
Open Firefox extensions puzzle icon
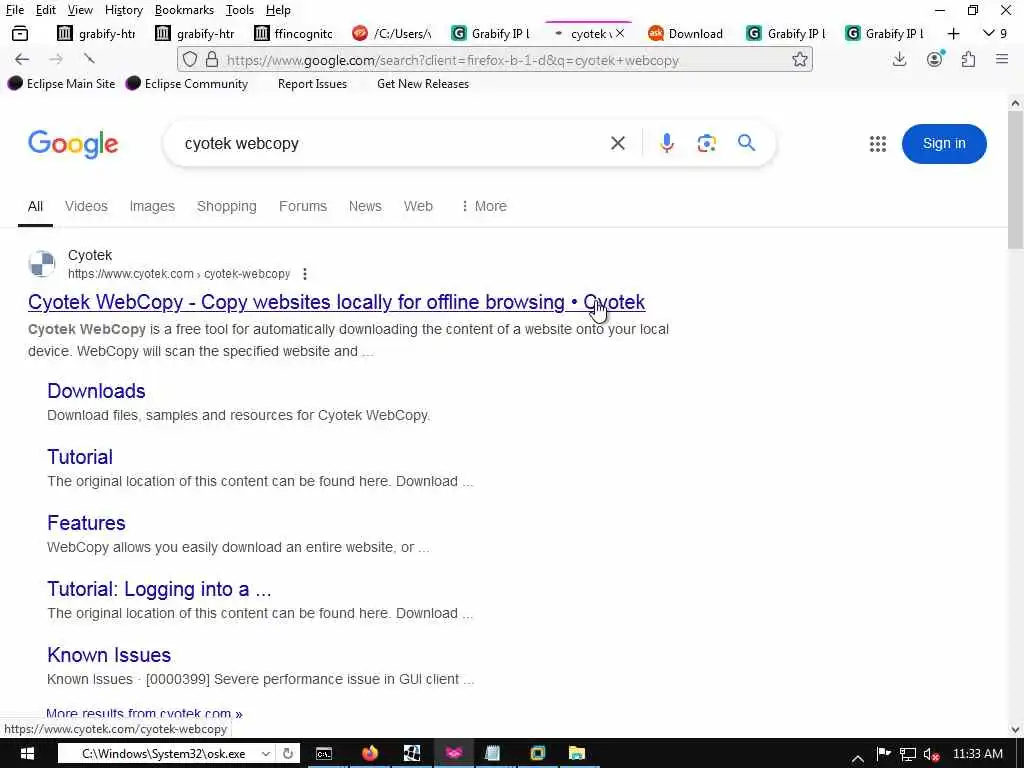click(968, 59)
